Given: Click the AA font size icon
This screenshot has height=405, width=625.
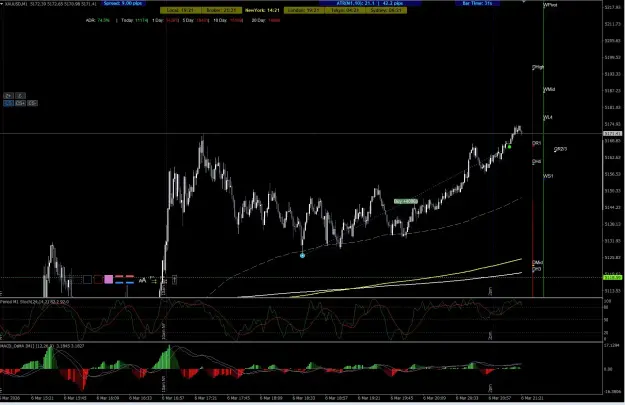Looking at the screenshot, I should pos(142,280).
